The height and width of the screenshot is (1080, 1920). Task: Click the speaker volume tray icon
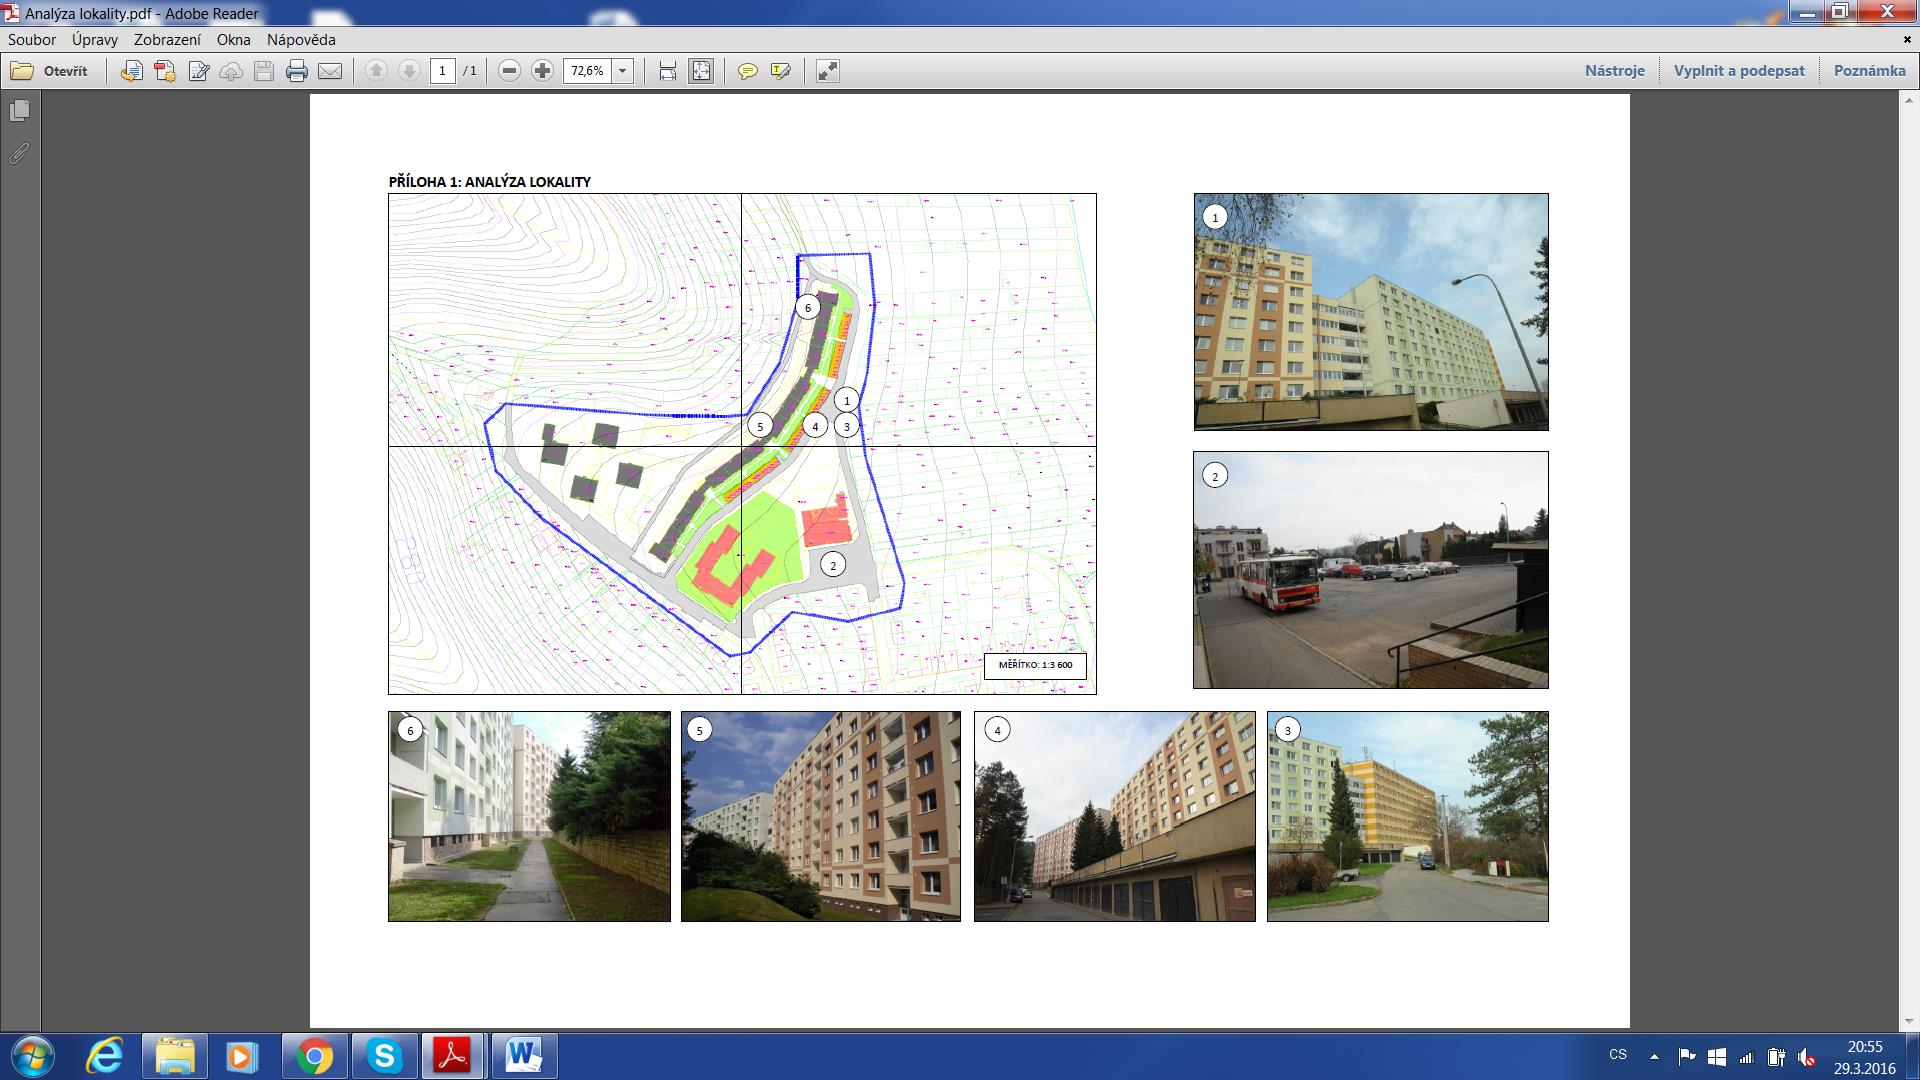pos(1806,1056)
